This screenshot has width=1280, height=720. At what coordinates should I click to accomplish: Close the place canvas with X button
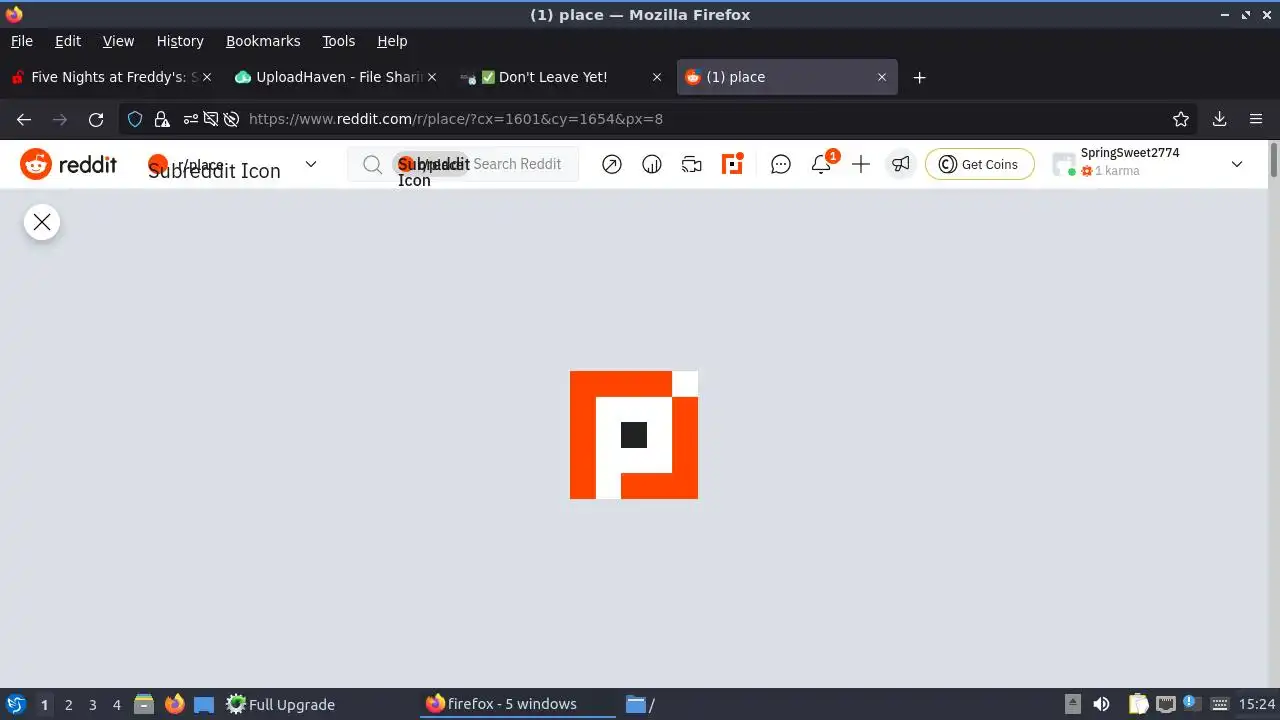point(42,222)
